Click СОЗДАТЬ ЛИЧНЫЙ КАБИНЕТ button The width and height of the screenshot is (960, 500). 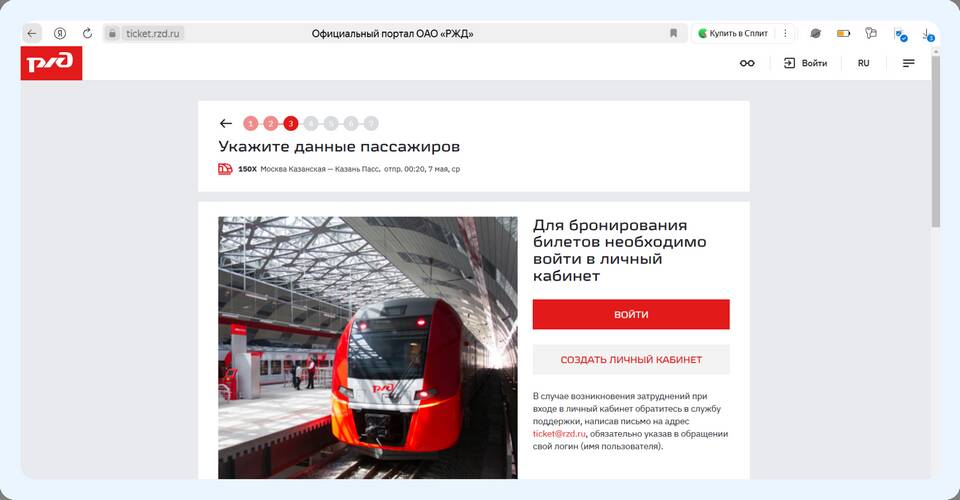pos(631,359)
